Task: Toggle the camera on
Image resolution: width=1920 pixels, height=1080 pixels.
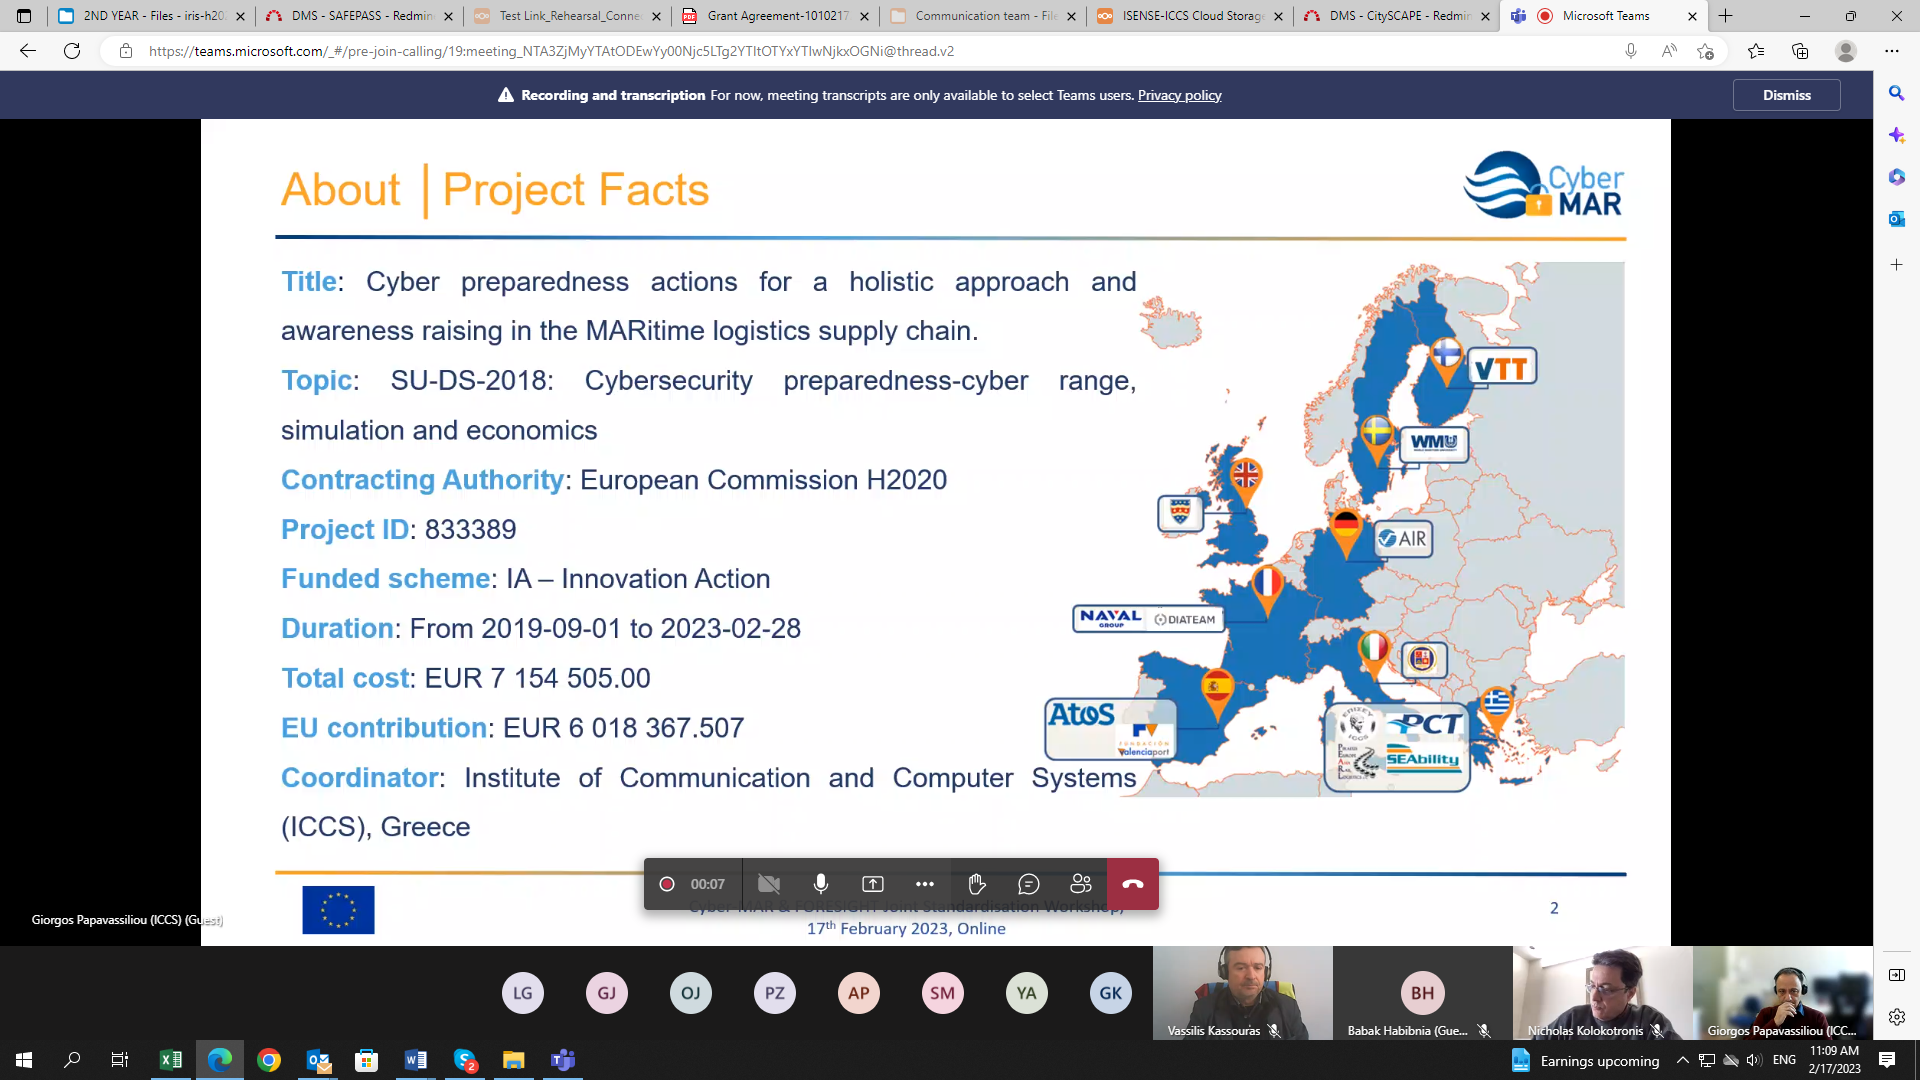Action: coord(768,884)
